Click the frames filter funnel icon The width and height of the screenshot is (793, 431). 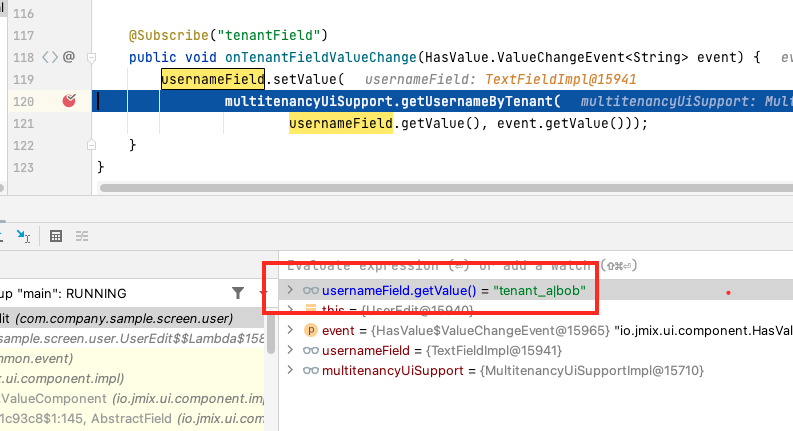pos(238,293)
